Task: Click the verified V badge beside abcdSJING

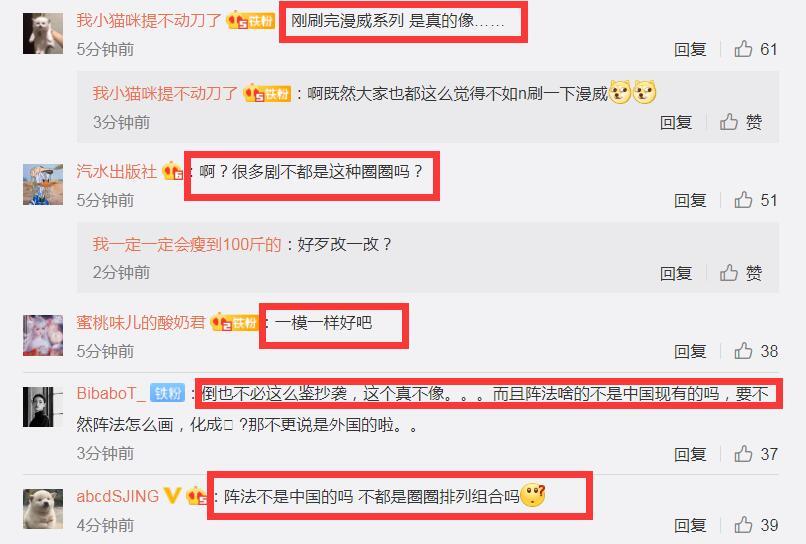Action: tap(172, 496)
